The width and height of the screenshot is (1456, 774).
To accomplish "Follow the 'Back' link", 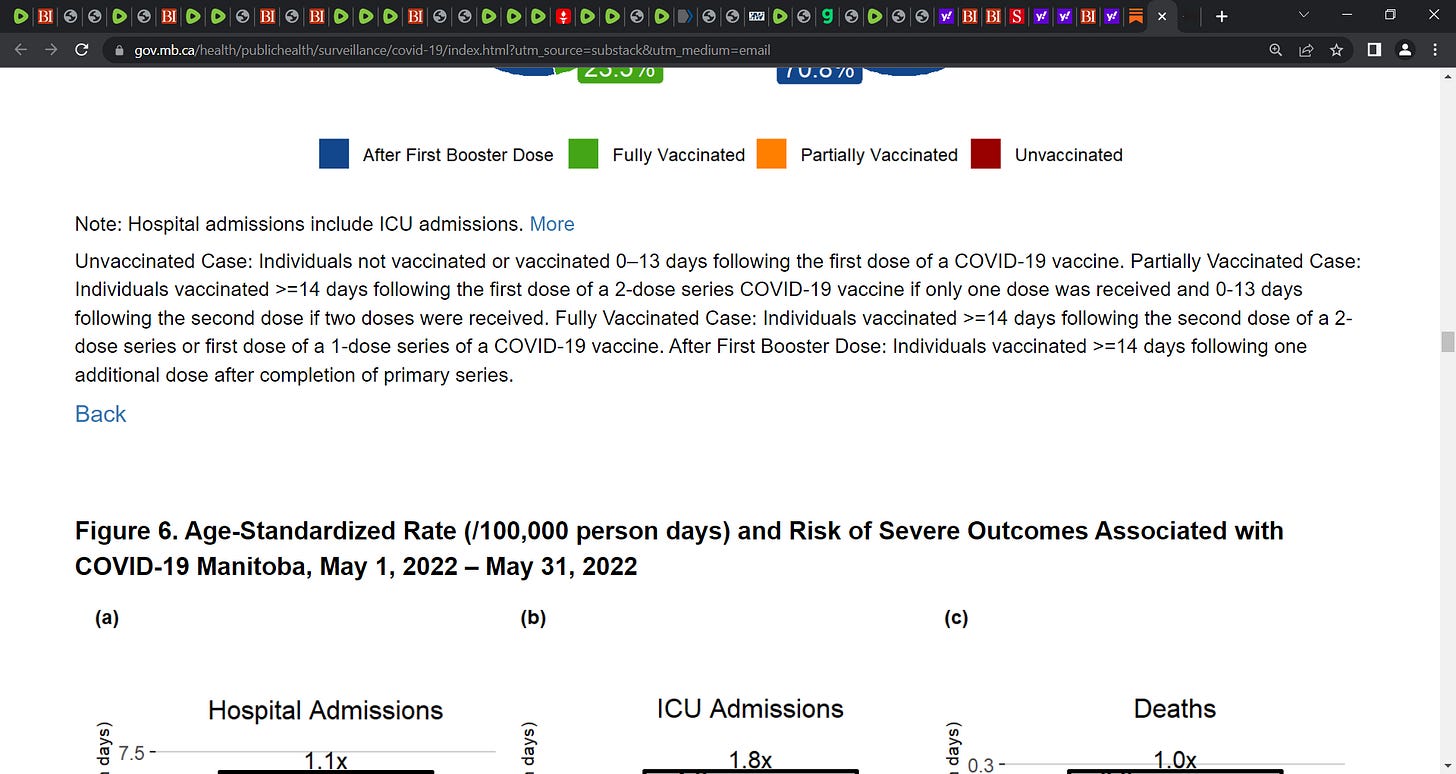I will point(101,414).
